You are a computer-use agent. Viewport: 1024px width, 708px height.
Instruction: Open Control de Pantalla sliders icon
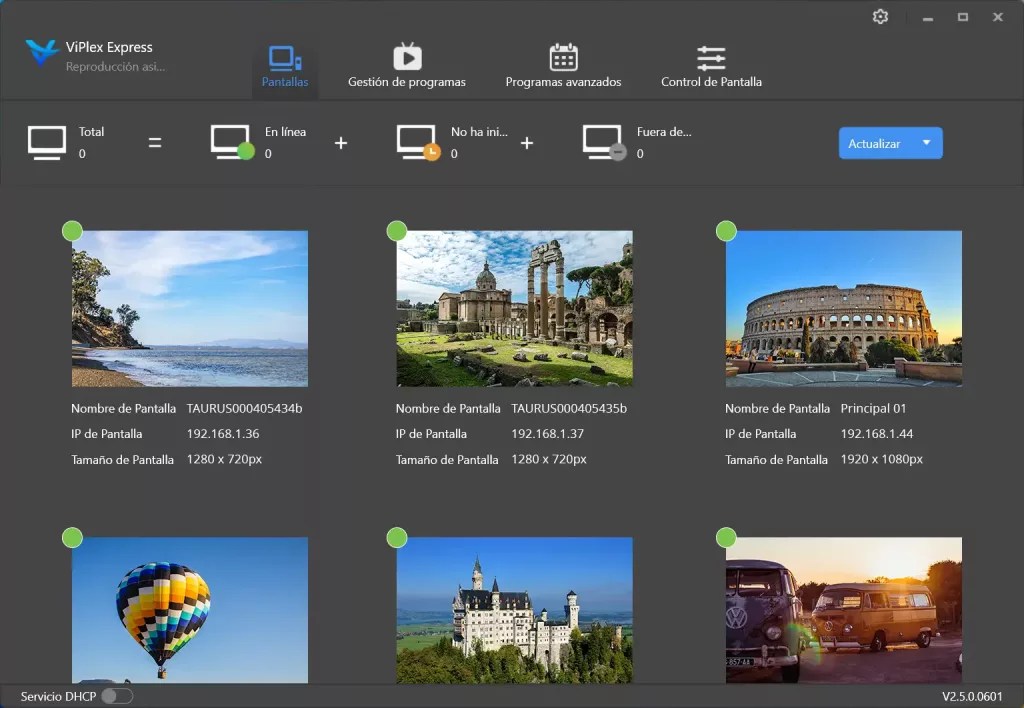coord(711,58)
